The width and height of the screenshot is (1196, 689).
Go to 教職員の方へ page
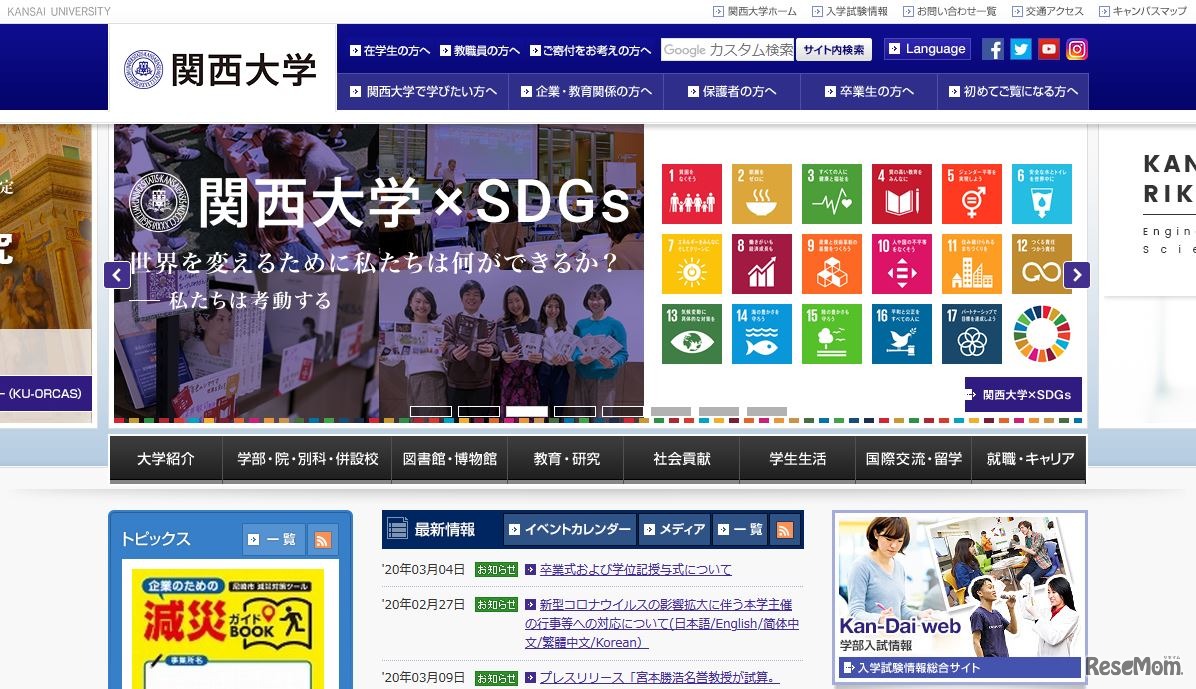coord(480,50)
